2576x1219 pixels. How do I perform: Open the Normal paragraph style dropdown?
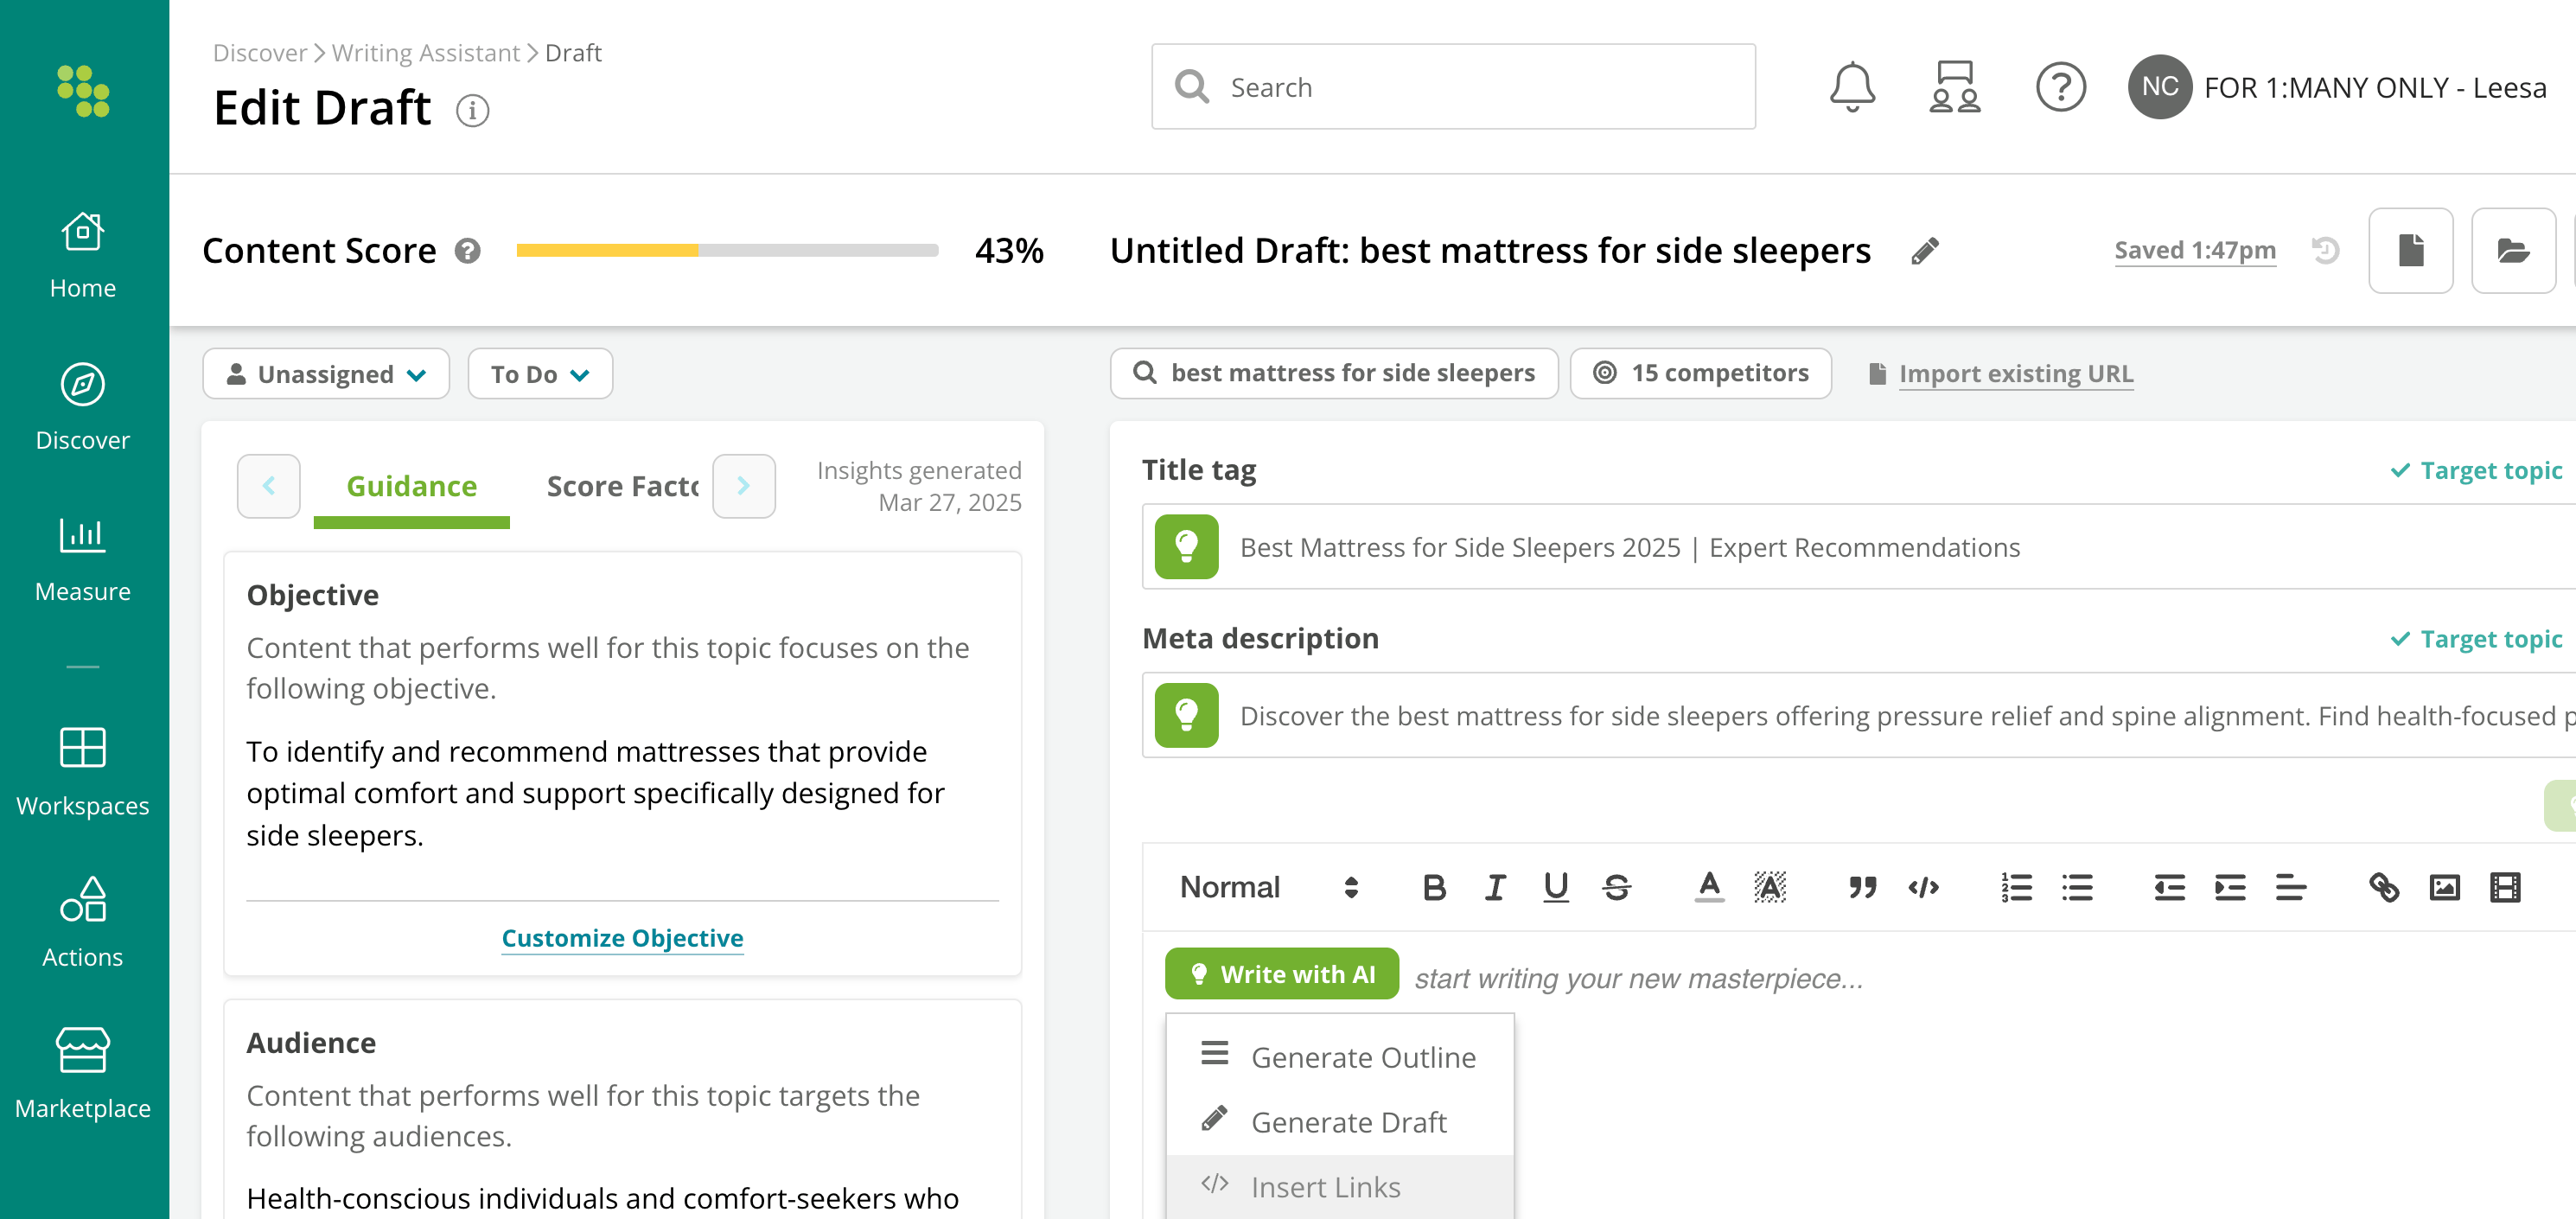pyautogui.click(x=1268, y=887)
